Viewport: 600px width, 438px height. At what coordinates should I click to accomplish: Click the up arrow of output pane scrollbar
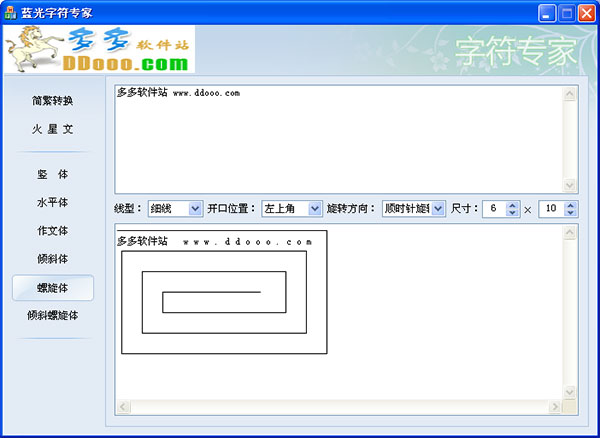pyautogui.click(x=570, y=233)
